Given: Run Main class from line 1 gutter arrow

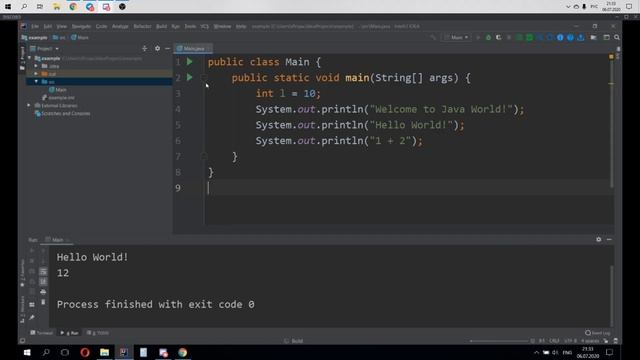Looking at the screenshot, I should click(189, 62).
